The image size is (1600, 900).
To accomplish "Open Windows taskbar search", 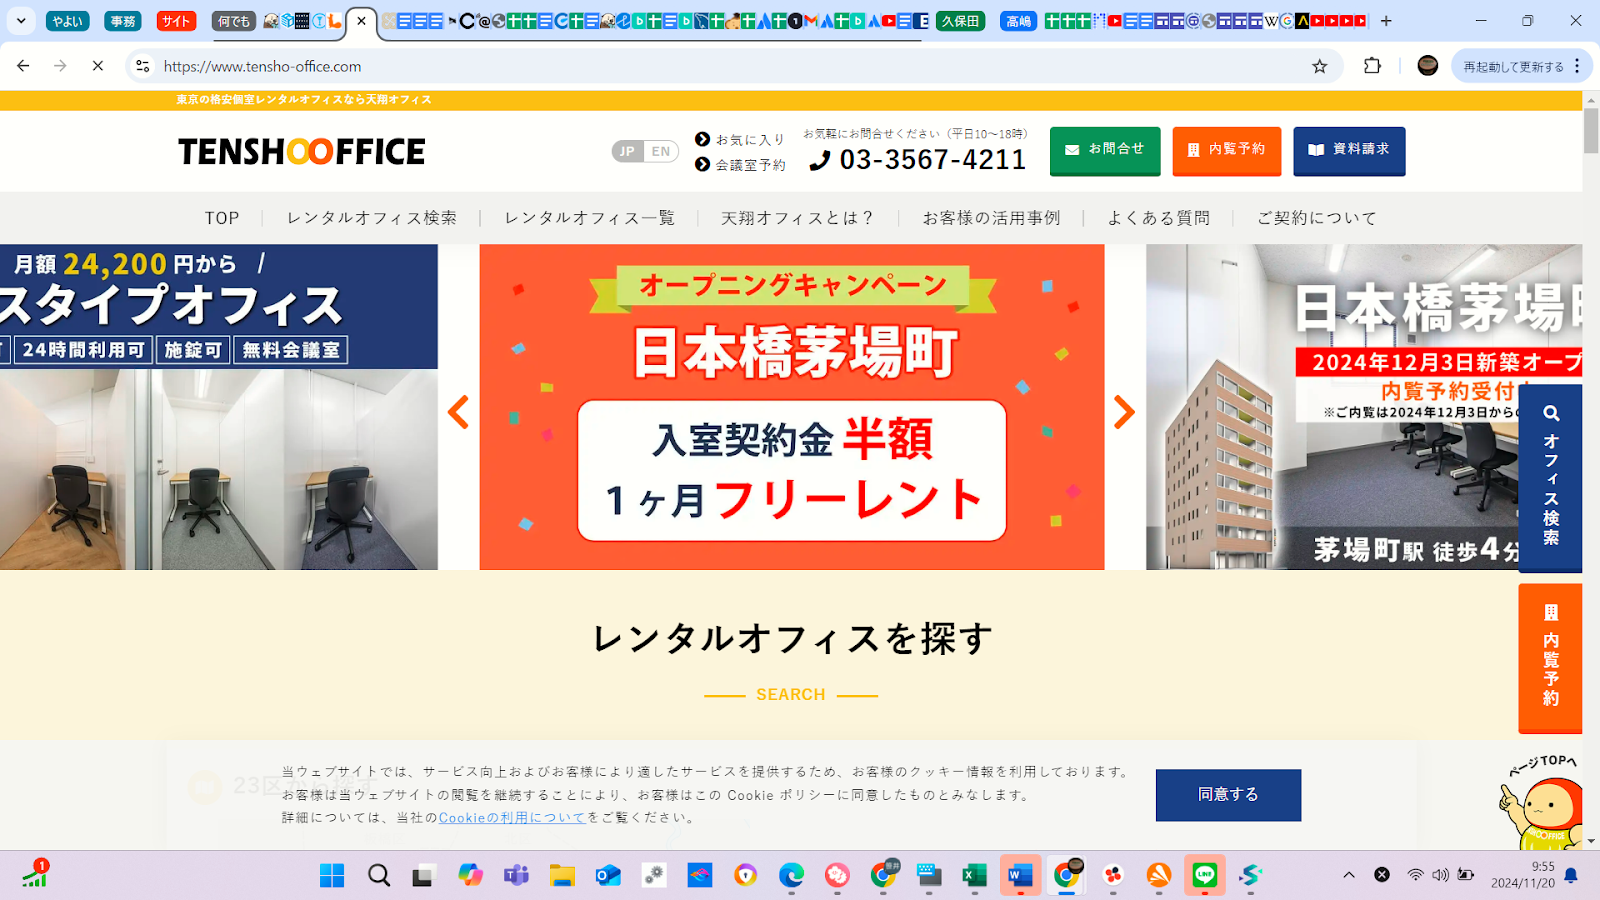I will coord(379,876).
